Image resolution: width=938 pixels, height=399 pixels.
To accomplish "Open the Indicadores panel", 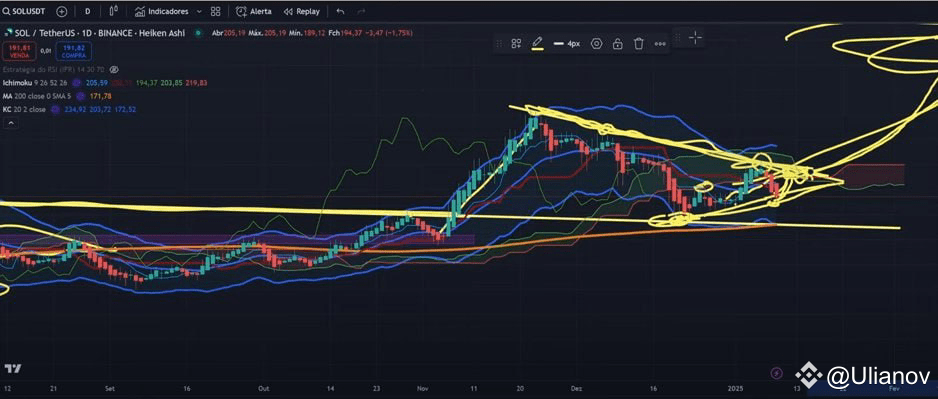I will [x=162, y=11].
